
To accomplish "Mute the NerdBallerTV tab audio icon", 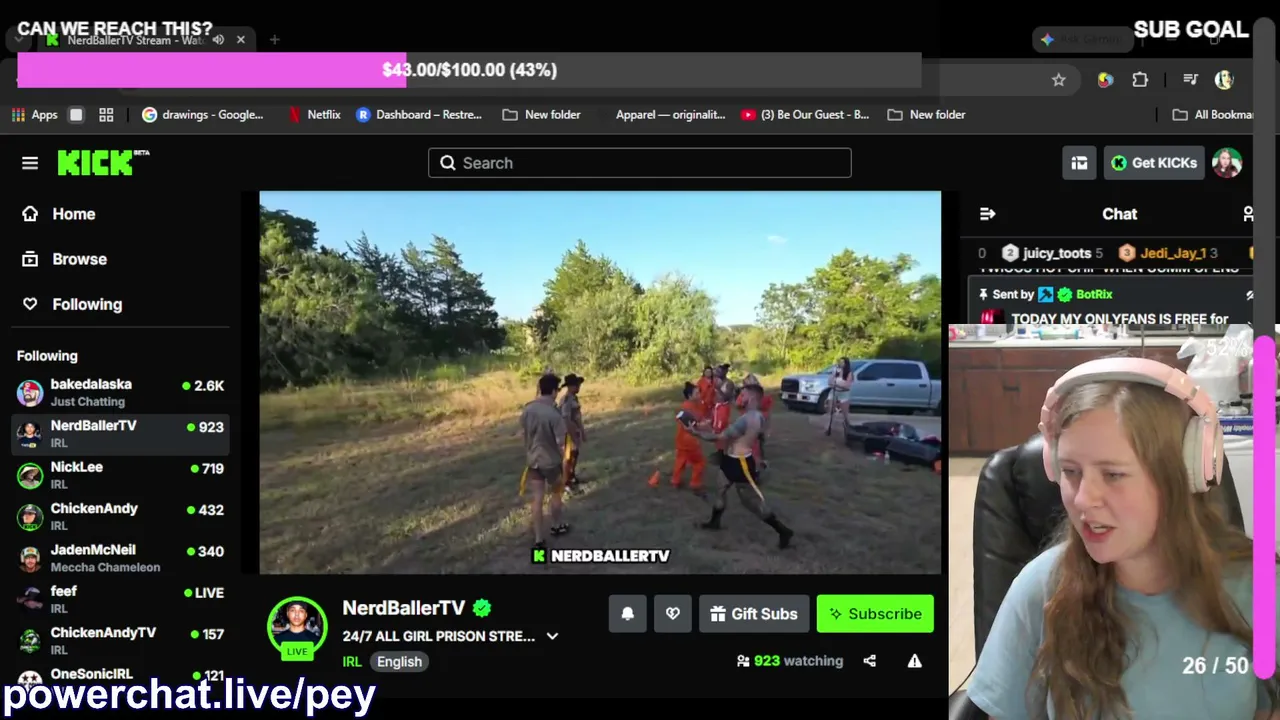I will click(x=218, y=40).
